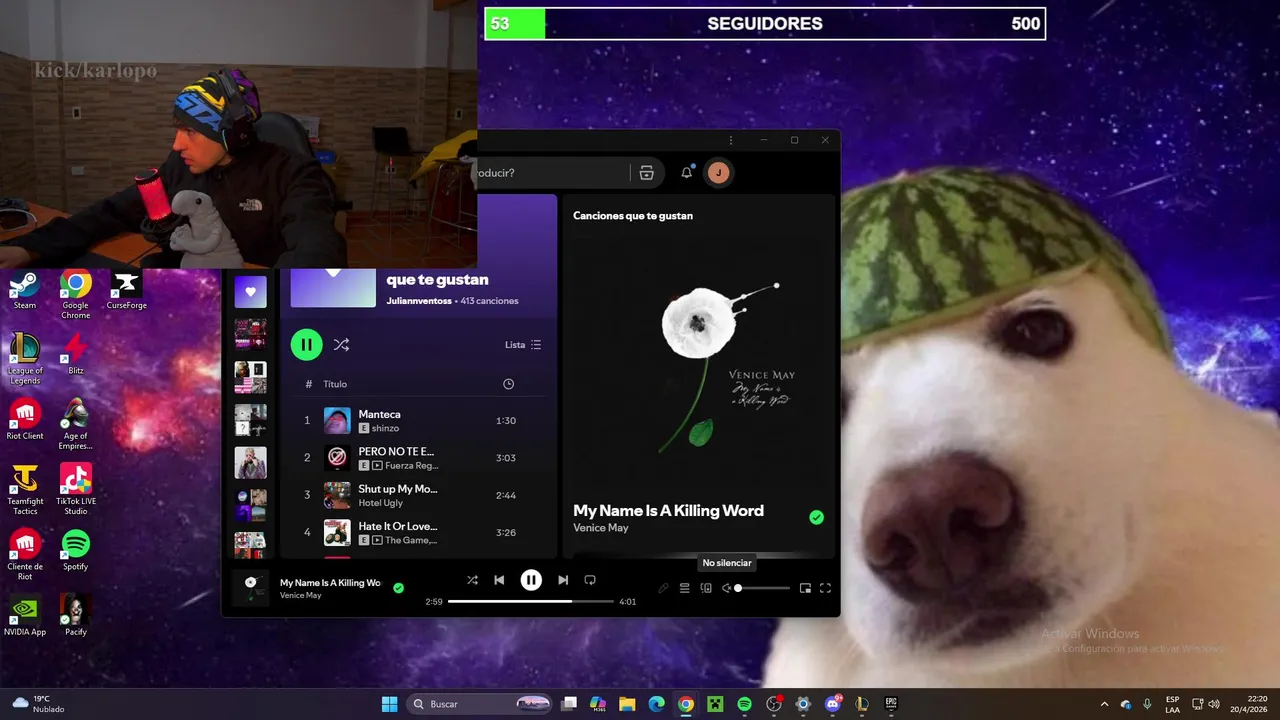
Task: Toggle repeat mode in the player bar
Action: (590, 580)
